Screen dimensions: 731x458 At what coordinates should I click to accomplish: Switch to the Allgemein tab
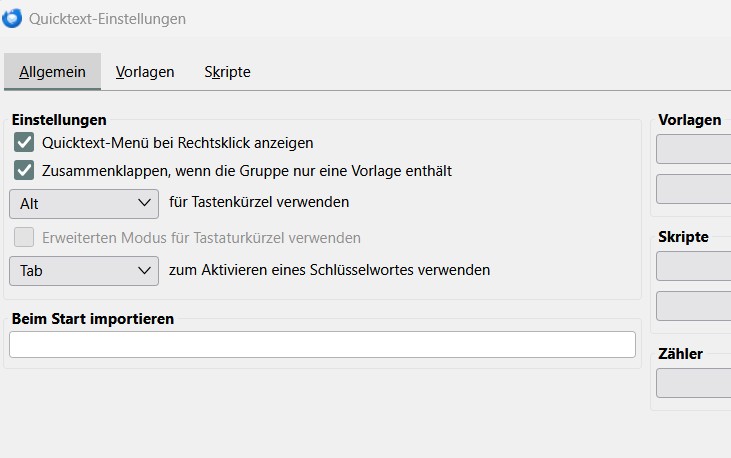pos(52,72)
